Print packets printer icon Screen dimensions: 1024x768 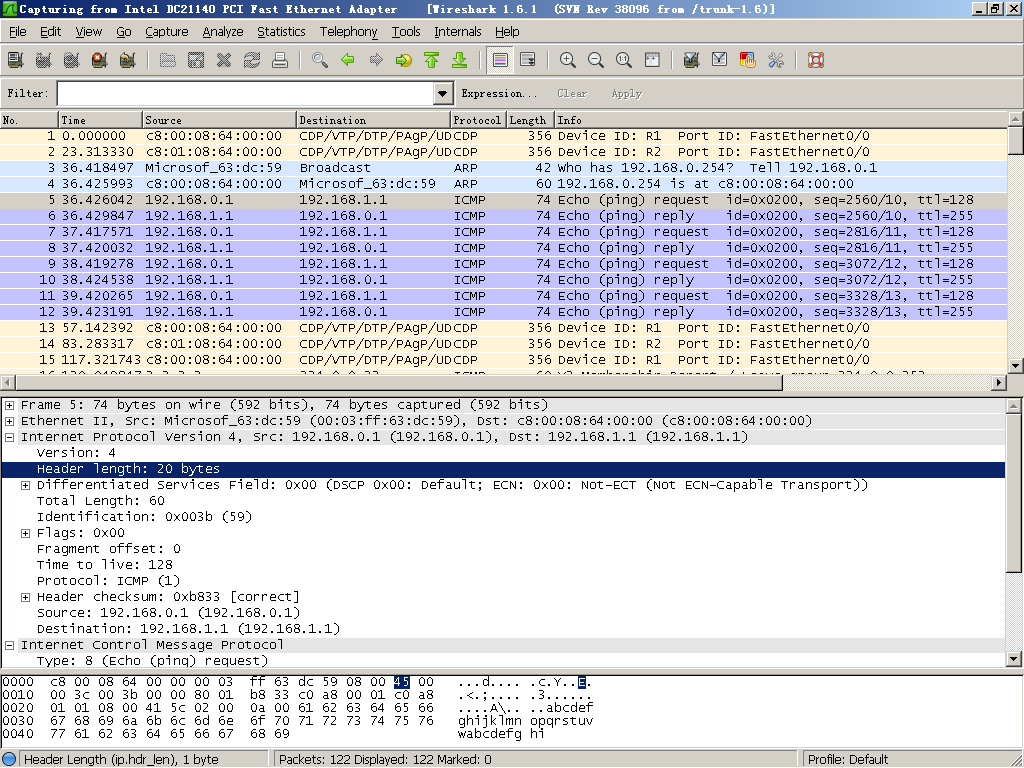280,60
